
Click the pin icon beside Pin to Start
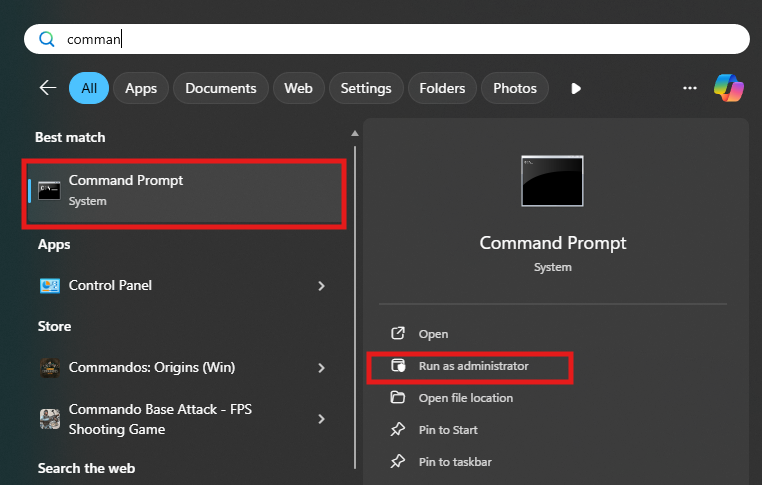pos(398,429)
